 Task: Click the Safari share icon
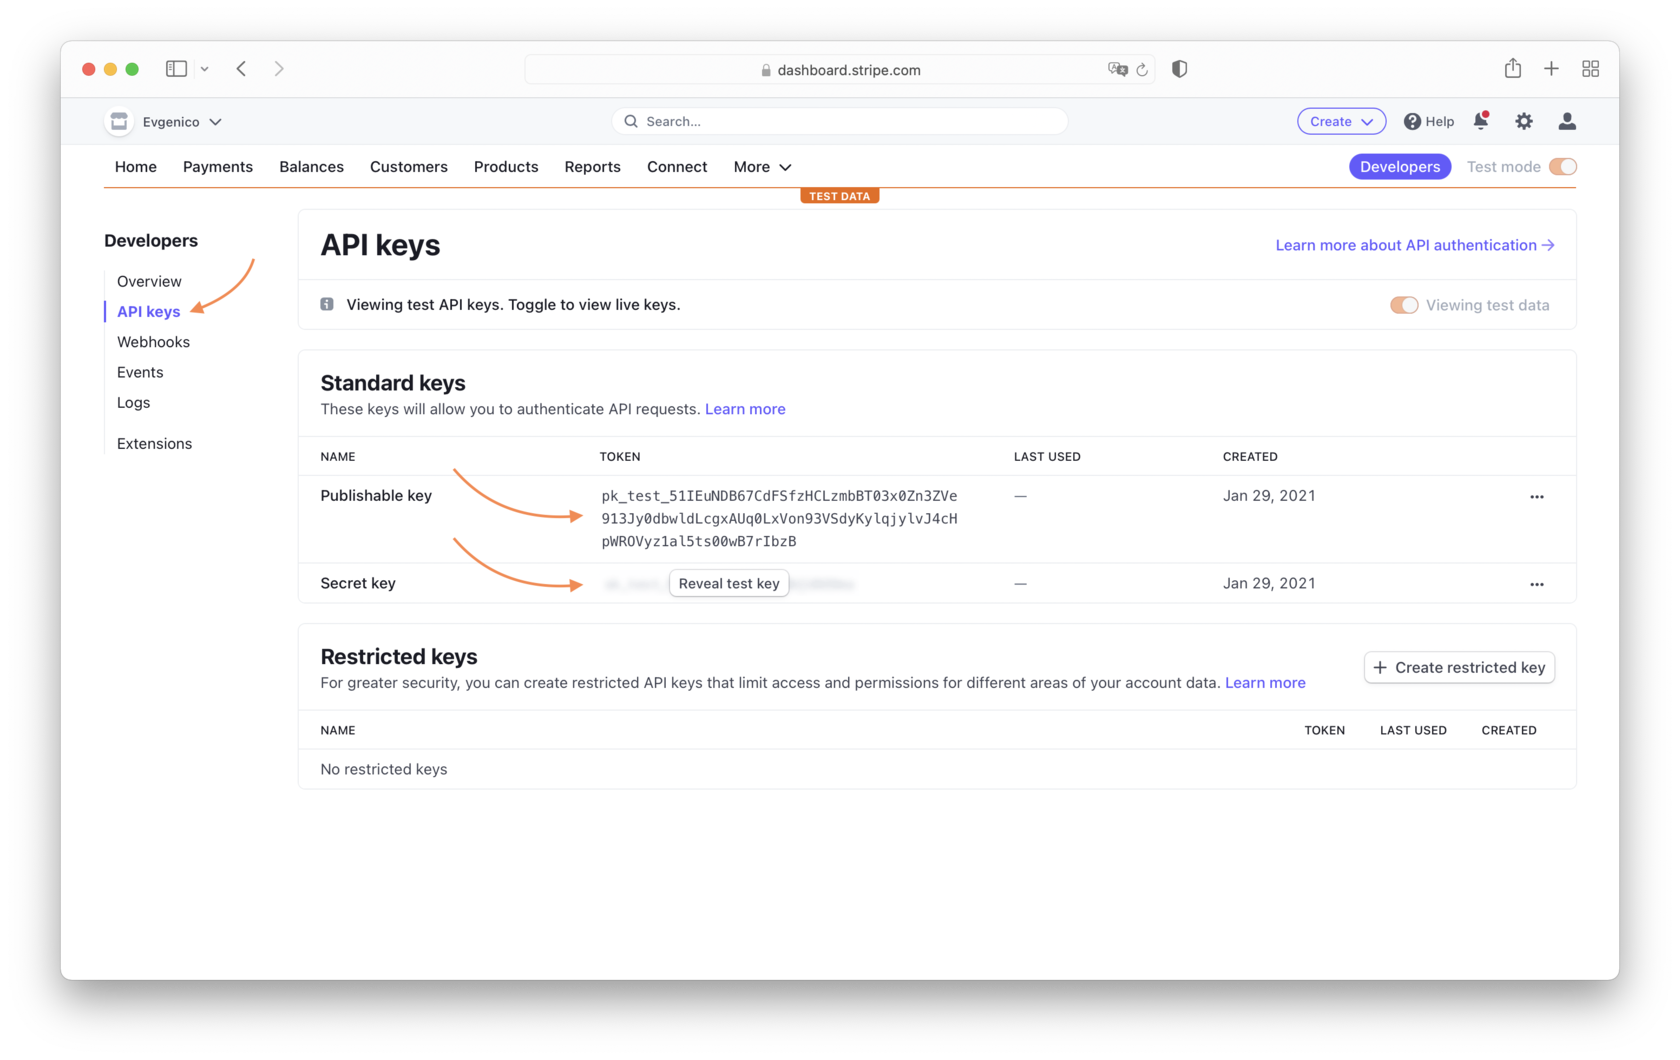(x=1512, y=68)
